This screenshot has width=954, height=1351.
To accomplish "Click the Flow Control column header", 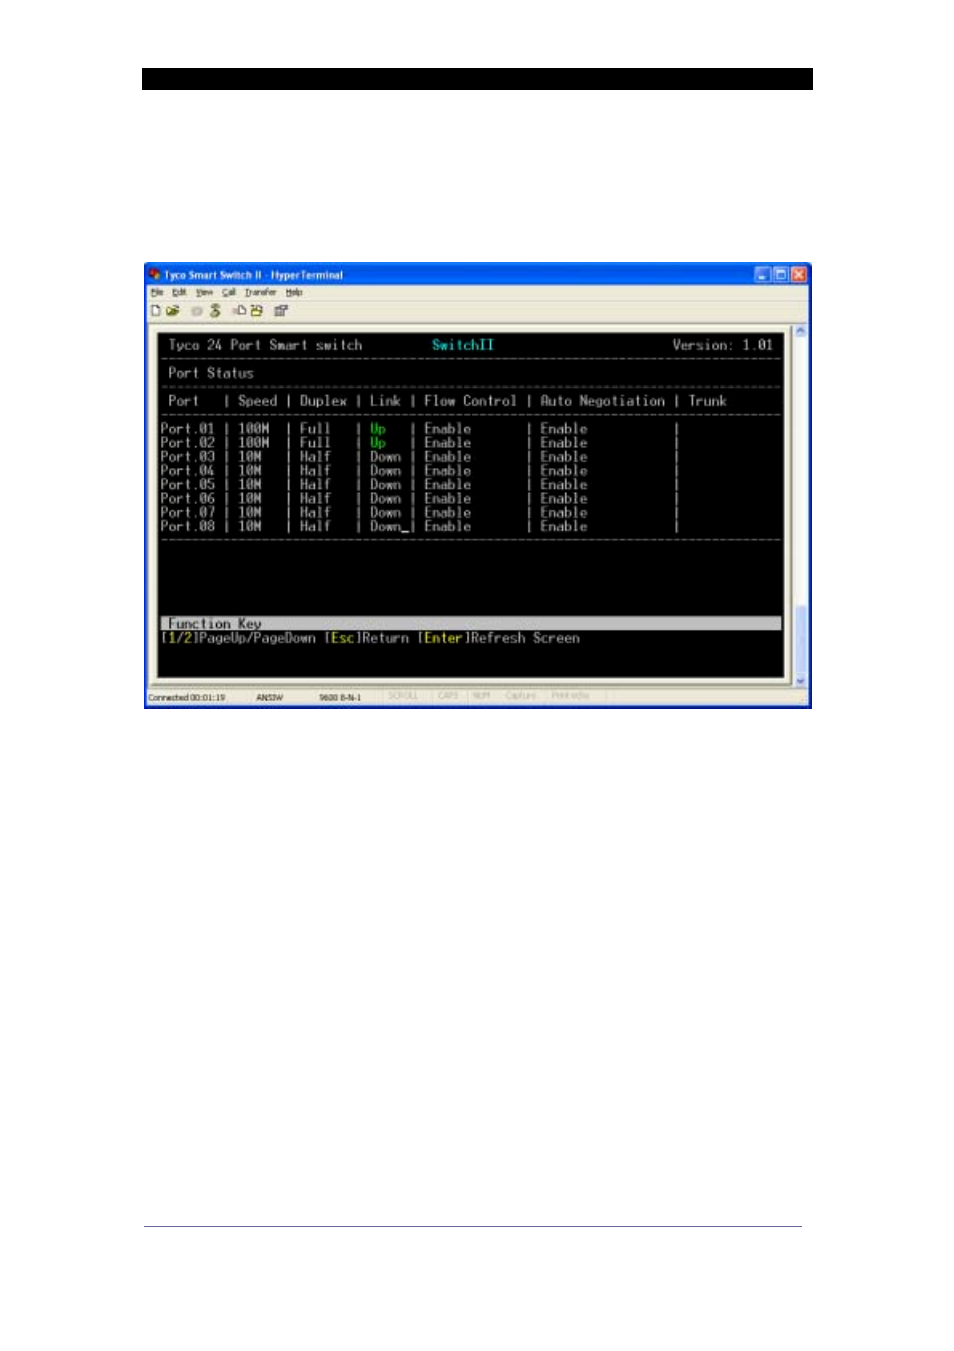I will (471, 401).
